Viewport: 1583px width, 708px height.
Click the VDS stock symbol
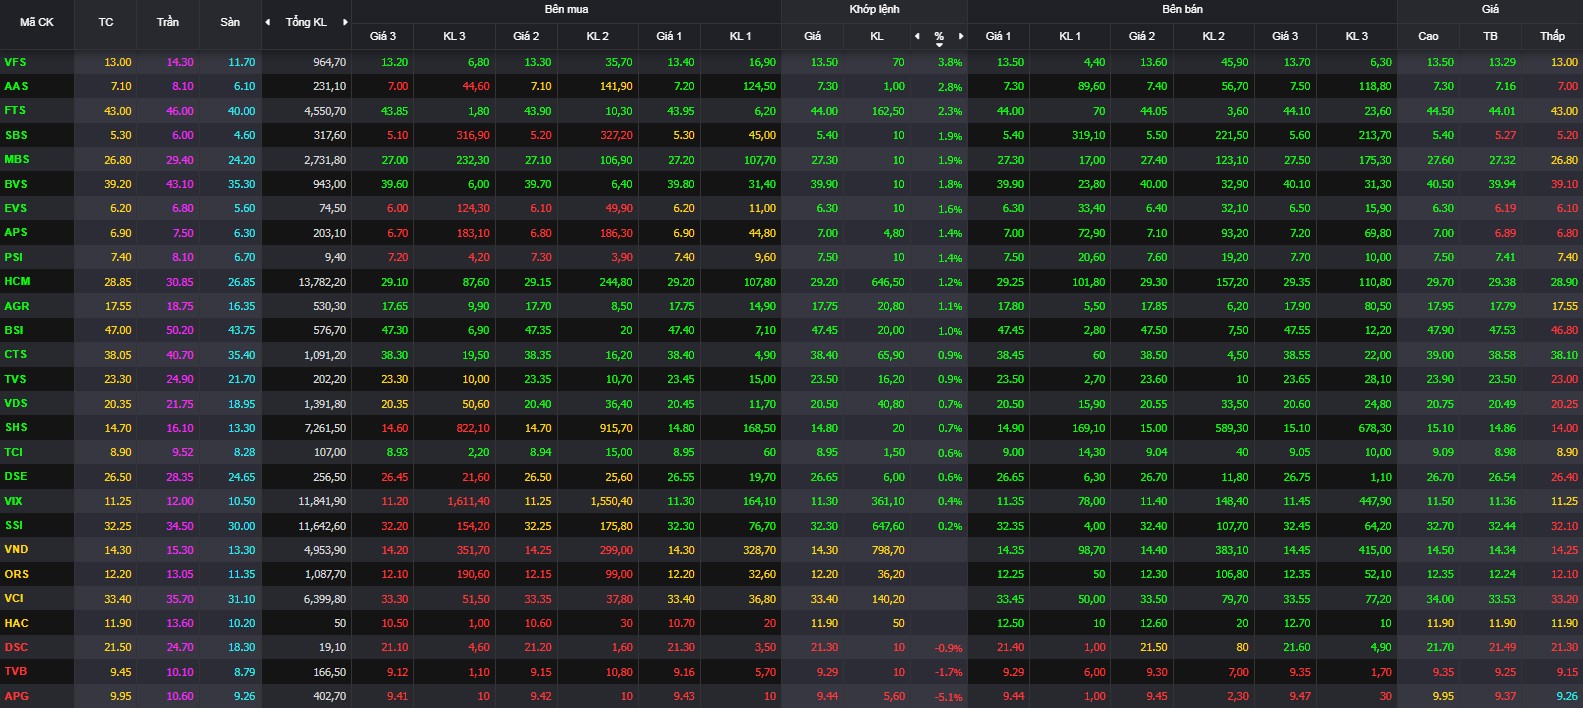tap(16, 403)
